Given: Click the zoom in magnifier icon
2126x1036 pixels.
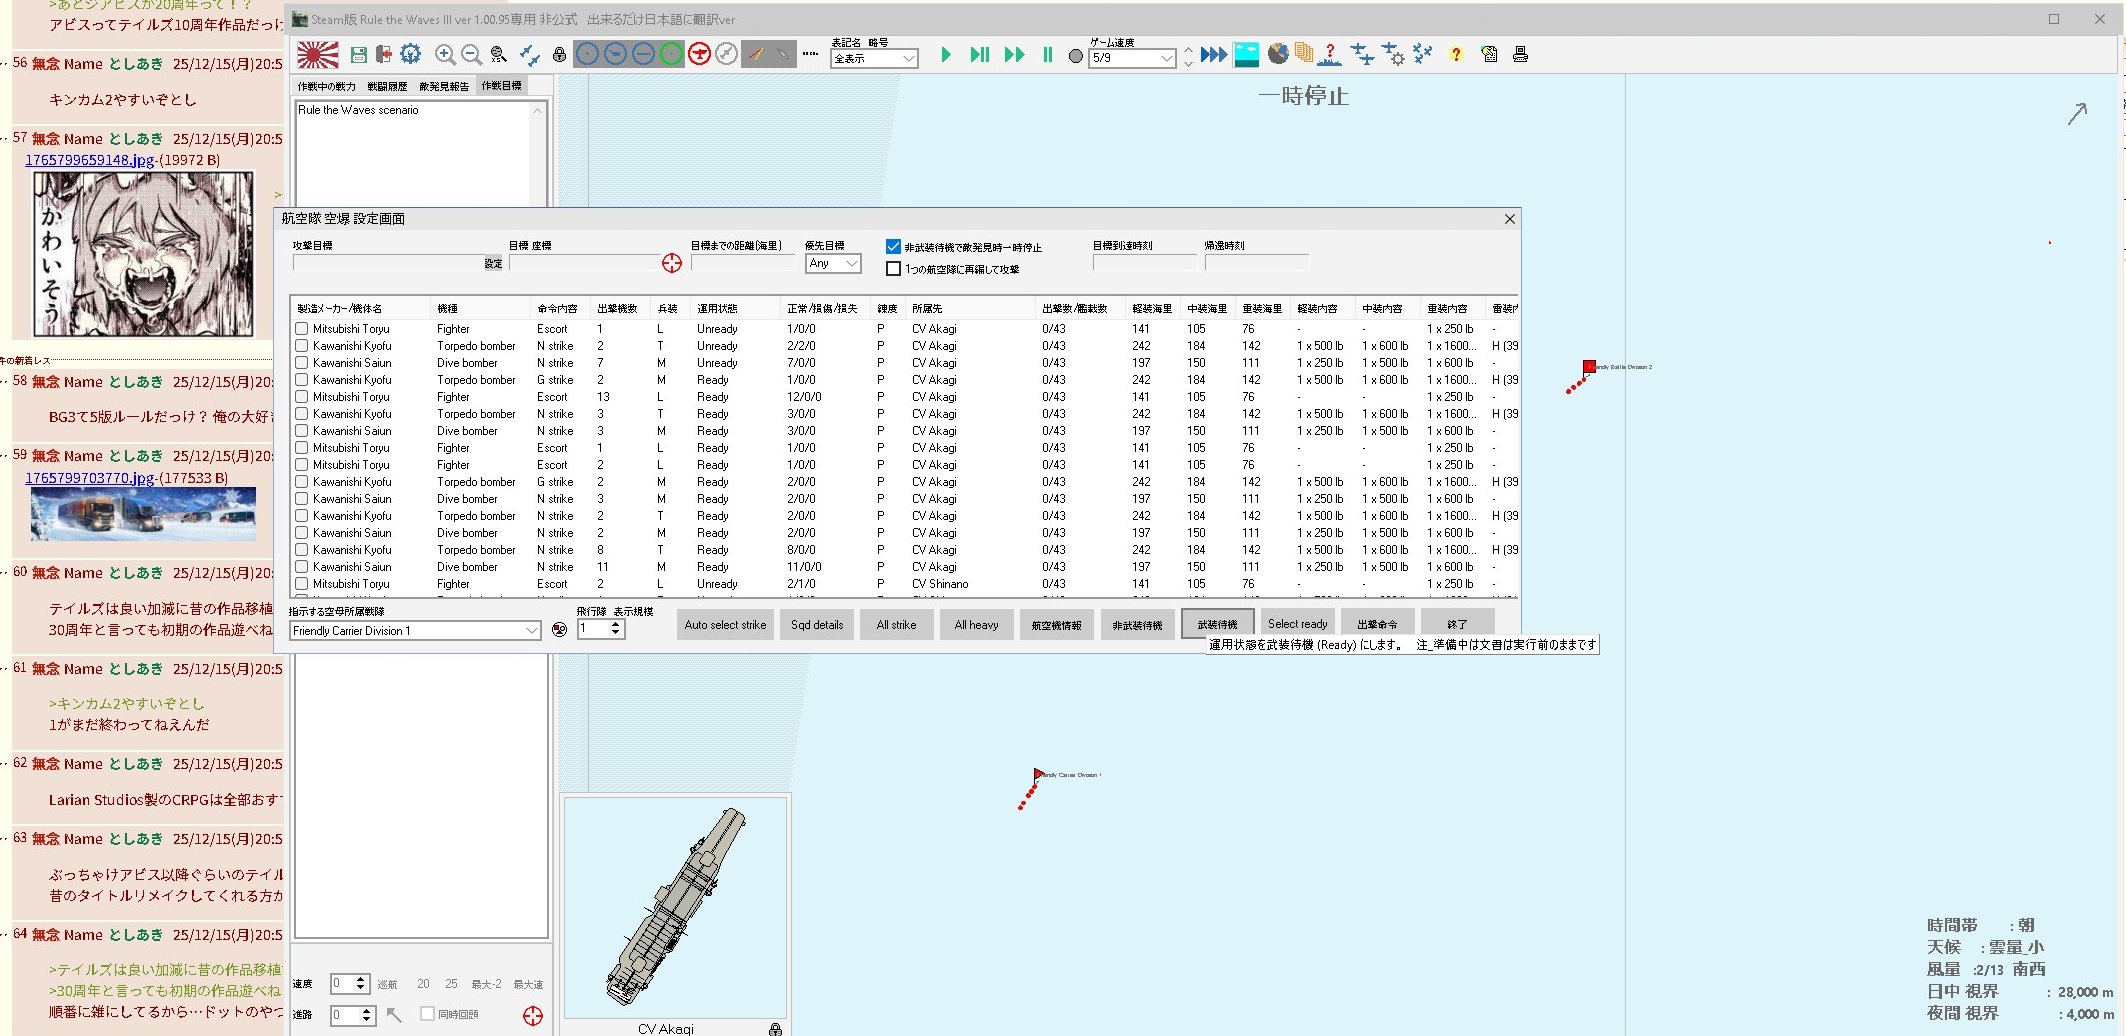Looking at the screenshot, I should (445, 55).
